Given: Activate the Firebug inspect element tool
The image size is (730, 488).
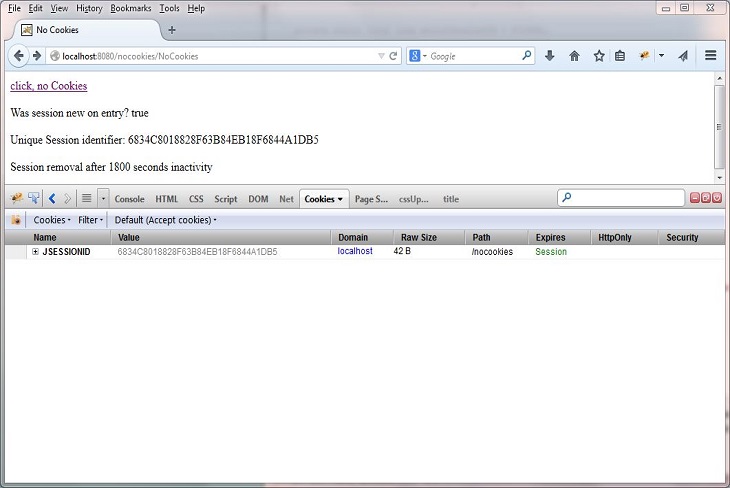Looking at the screenshot, I should 34,198.
